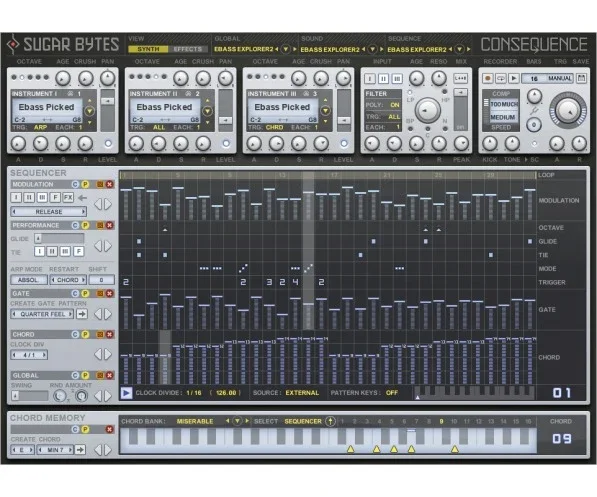
Task: Click the ABSOL arp mode button
Action: coord(29,280)
